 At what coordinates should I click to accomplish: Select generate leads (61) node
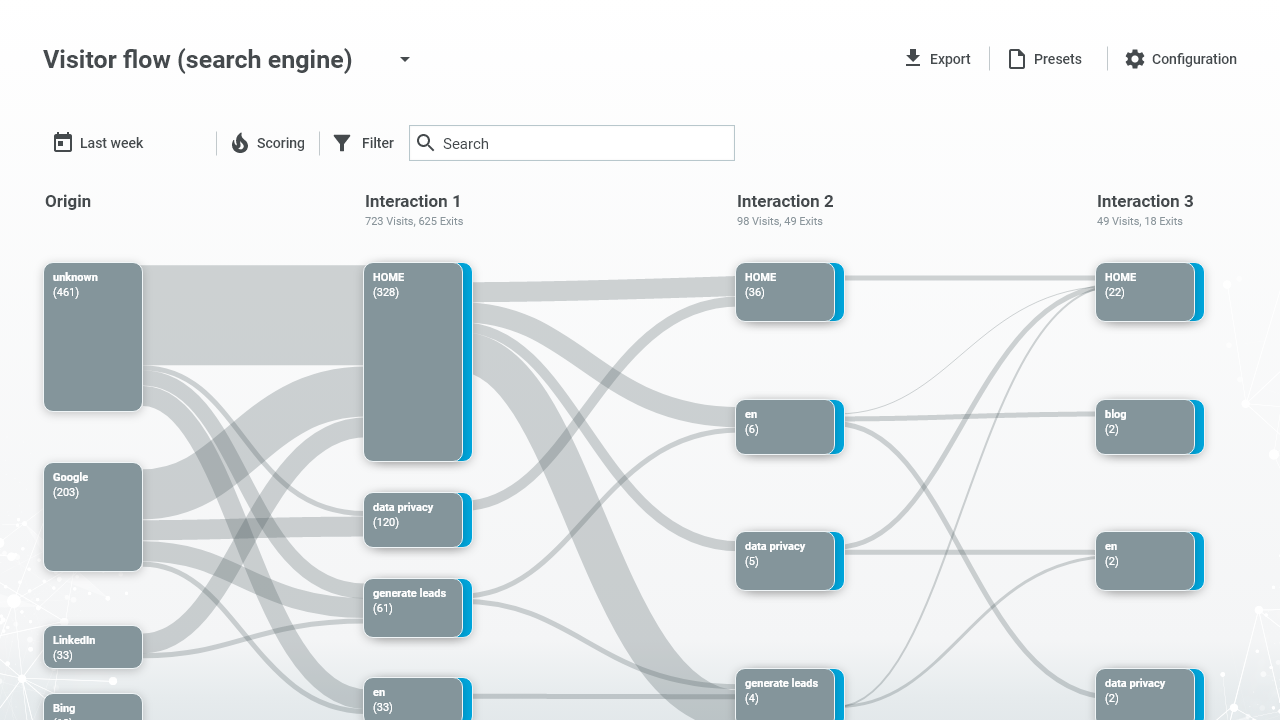413,608
